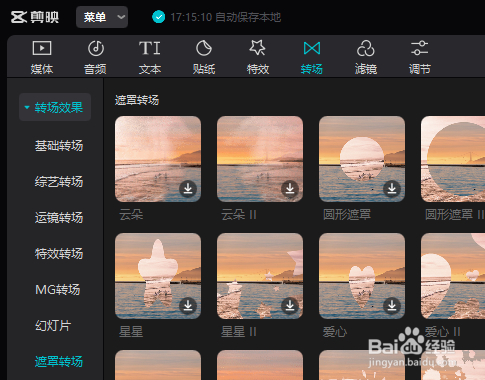Click the 遮罩转场 section heading
The width and height of the screenshot is (485, 380).
pyautogui.click(x=137, y=100)
